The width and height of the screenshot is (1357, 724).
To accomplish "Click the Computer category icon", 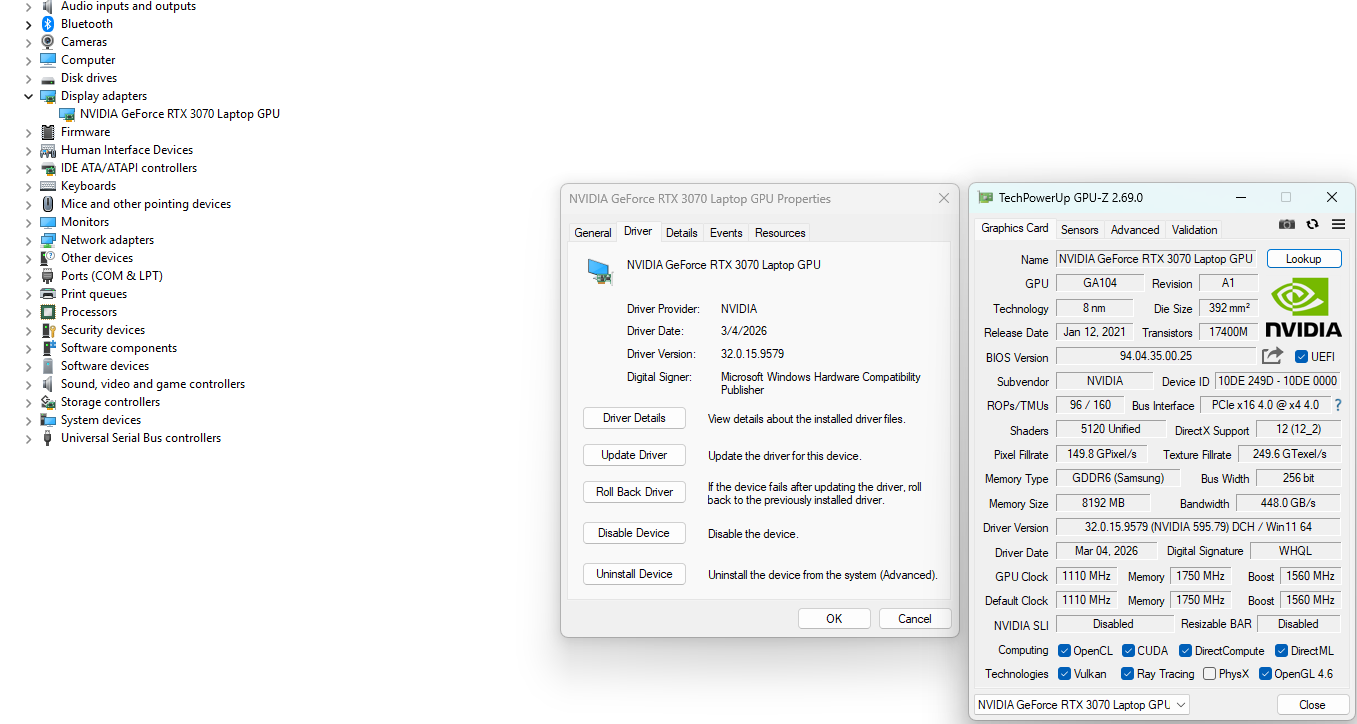I will click(47, 60).
